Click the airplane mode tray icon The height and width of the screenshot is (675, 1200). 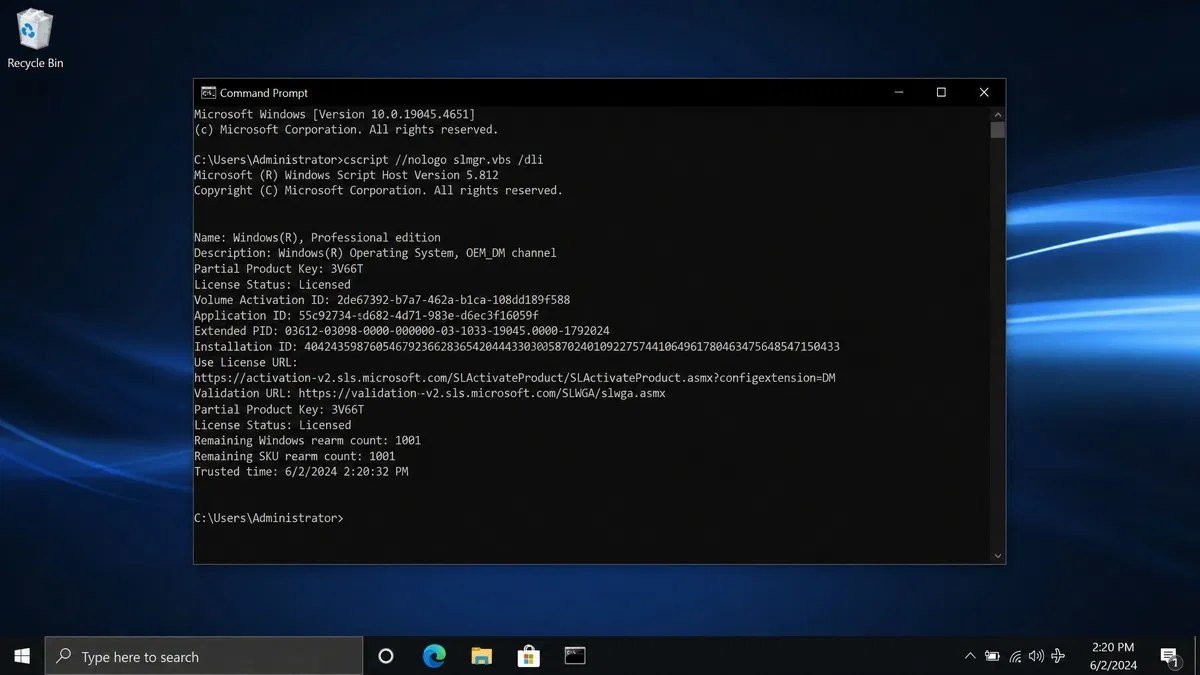click(1058, 656)
